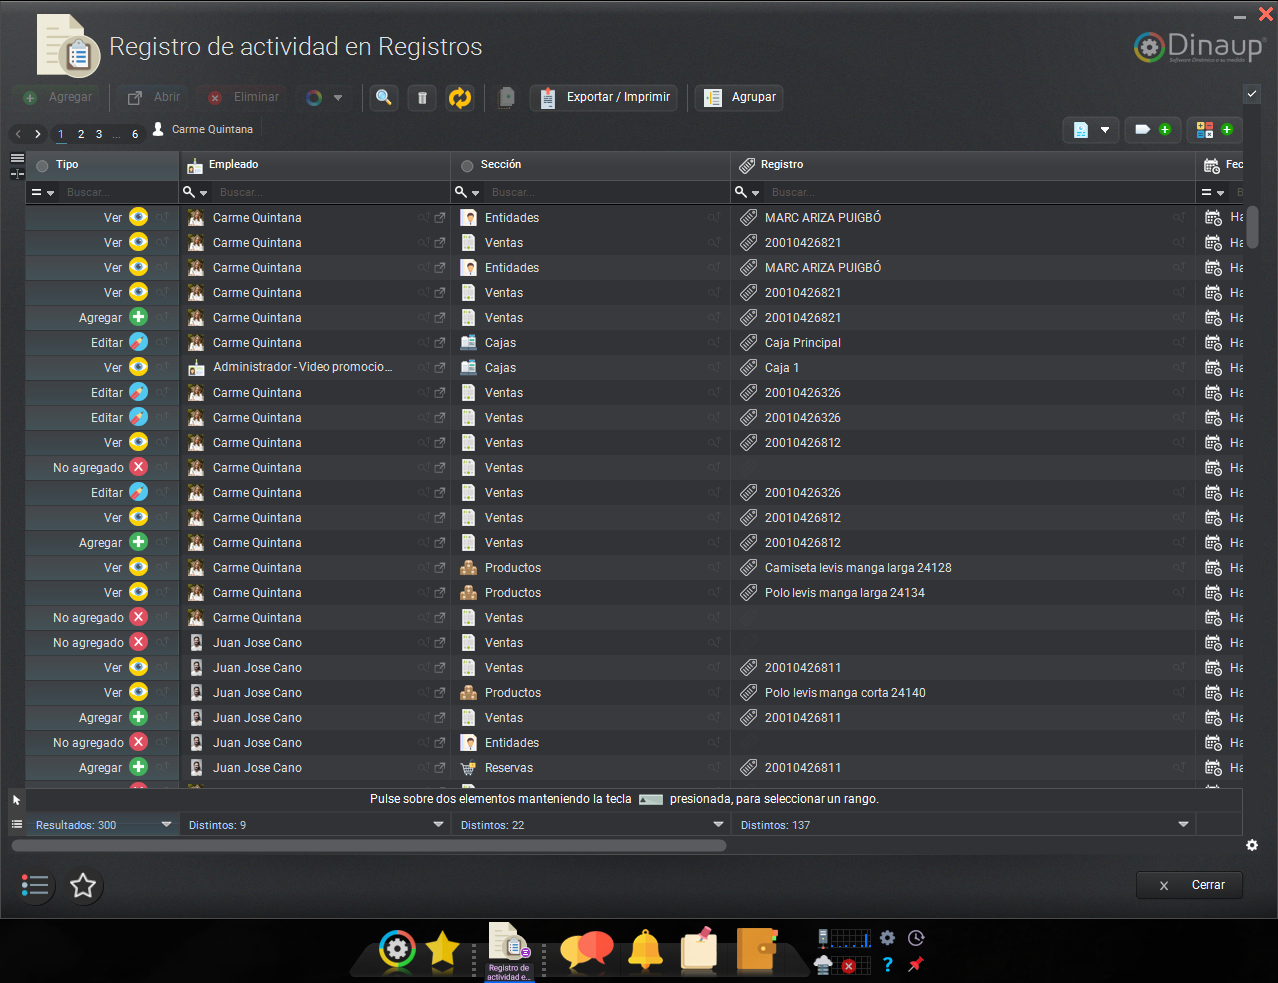The image size is (1278, 983).
Task: Click the gear icon in dock tray
Action: 887,938
